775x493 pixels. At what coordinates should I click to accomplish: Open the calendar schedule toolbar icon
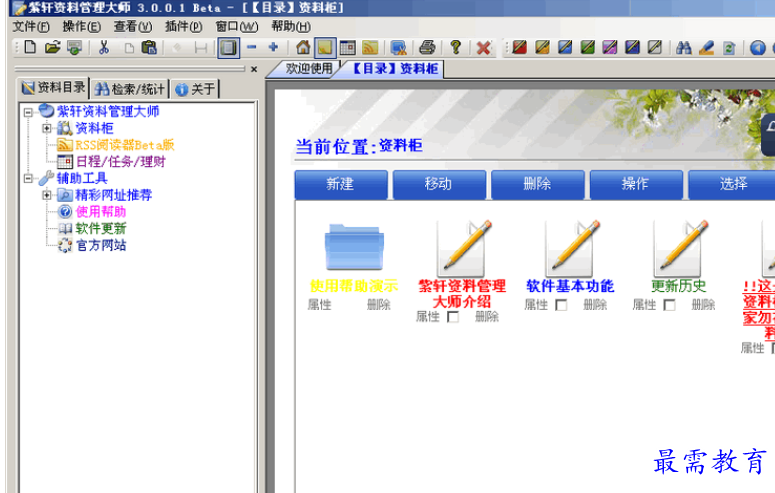347,47
